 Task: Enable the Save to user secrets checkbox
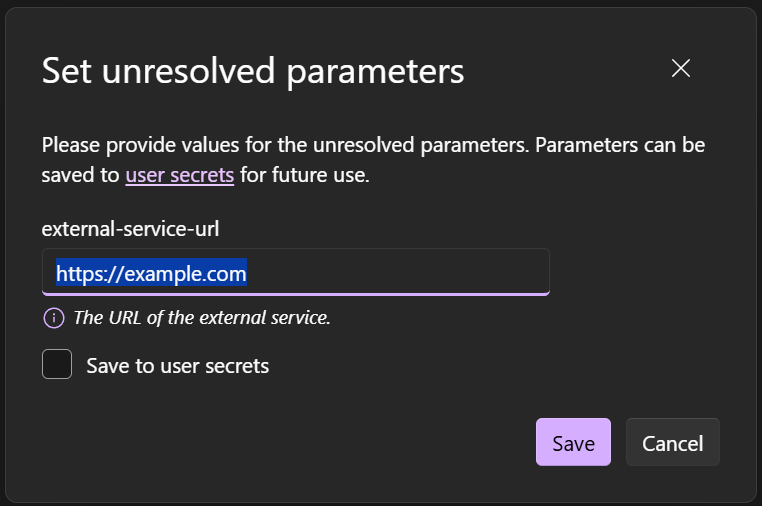(57, 365)
